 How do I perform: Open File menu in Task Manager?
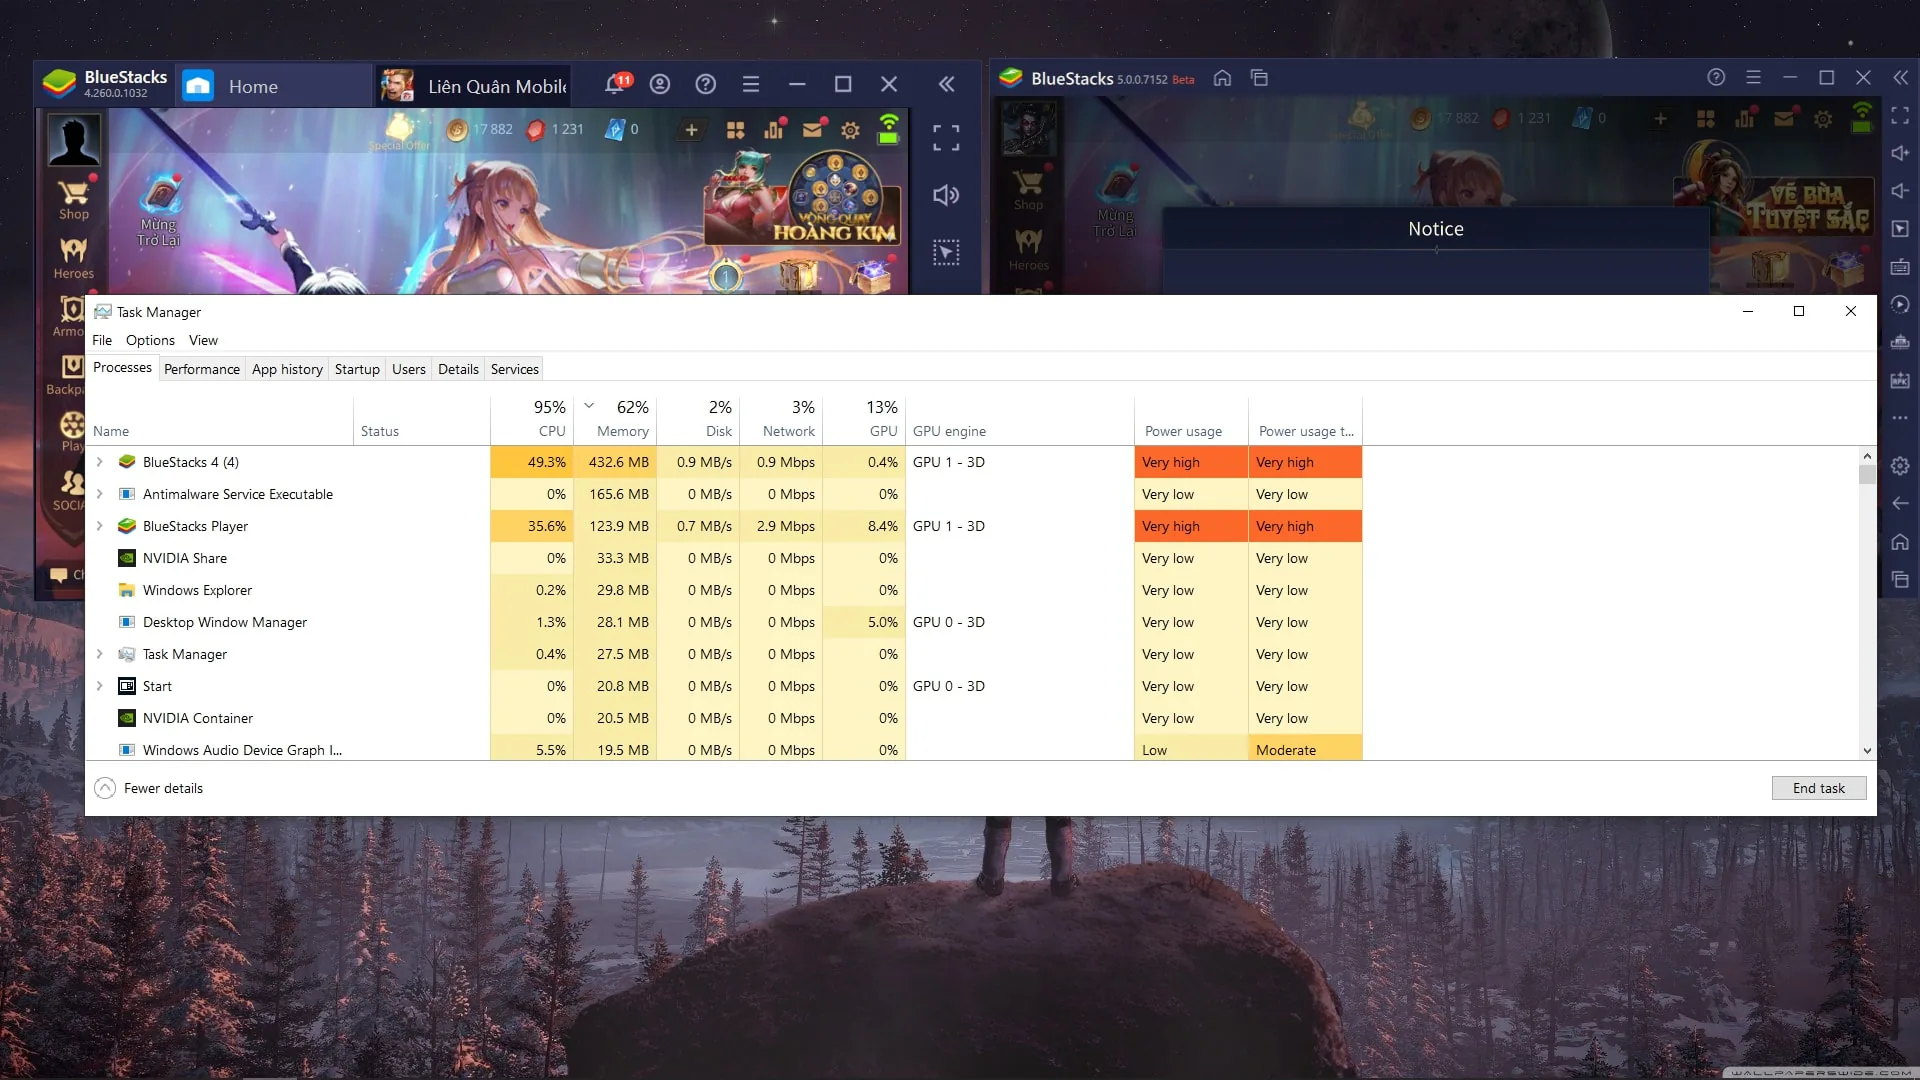(102, 340)
